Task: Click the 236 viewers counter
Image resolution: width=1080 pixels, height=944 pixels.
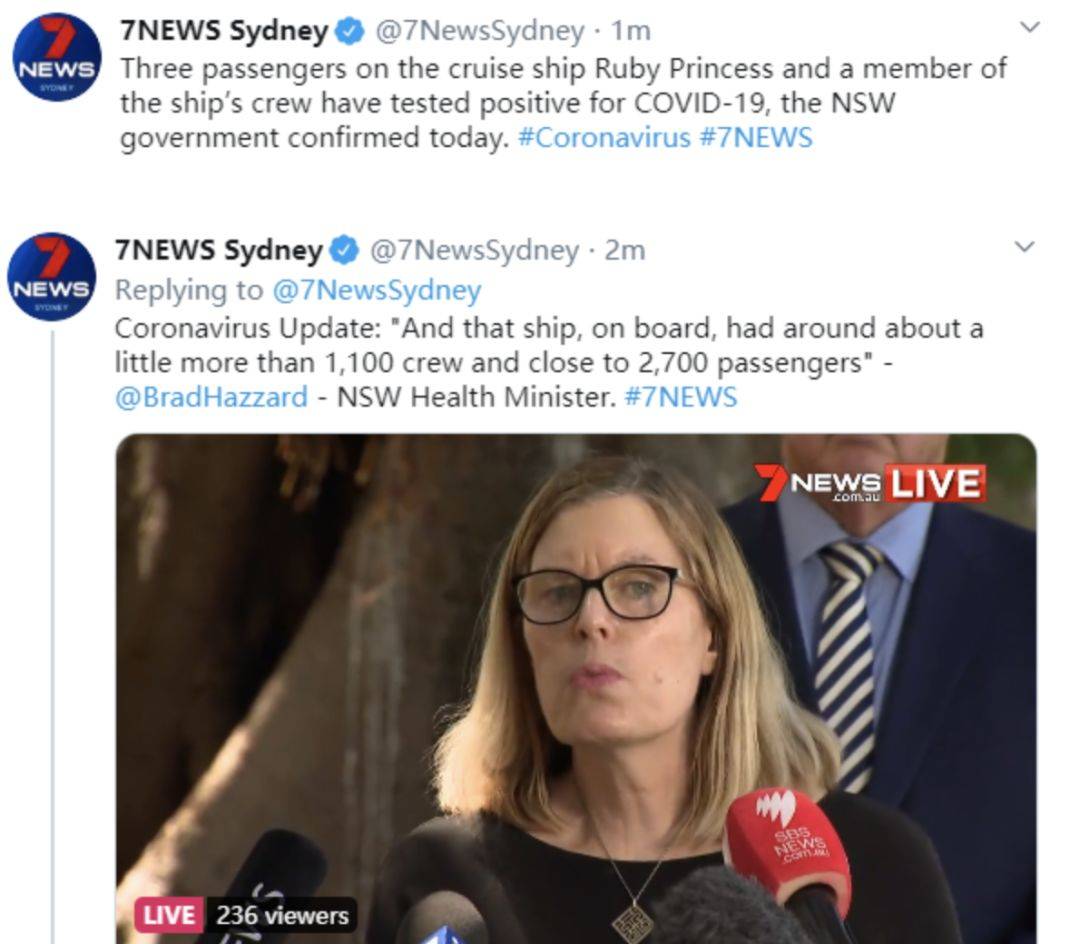Action: [282, 915]
